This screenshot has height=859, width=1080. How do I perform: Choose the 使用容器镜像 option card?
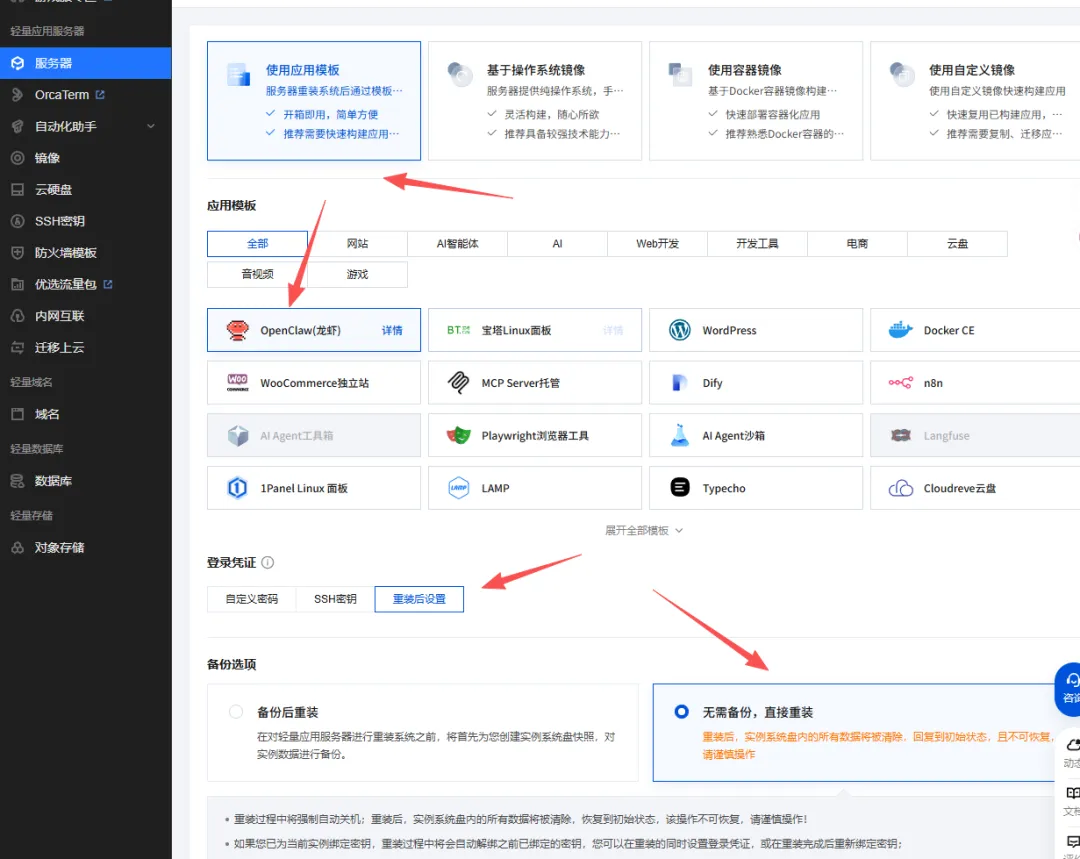(756, 101)
